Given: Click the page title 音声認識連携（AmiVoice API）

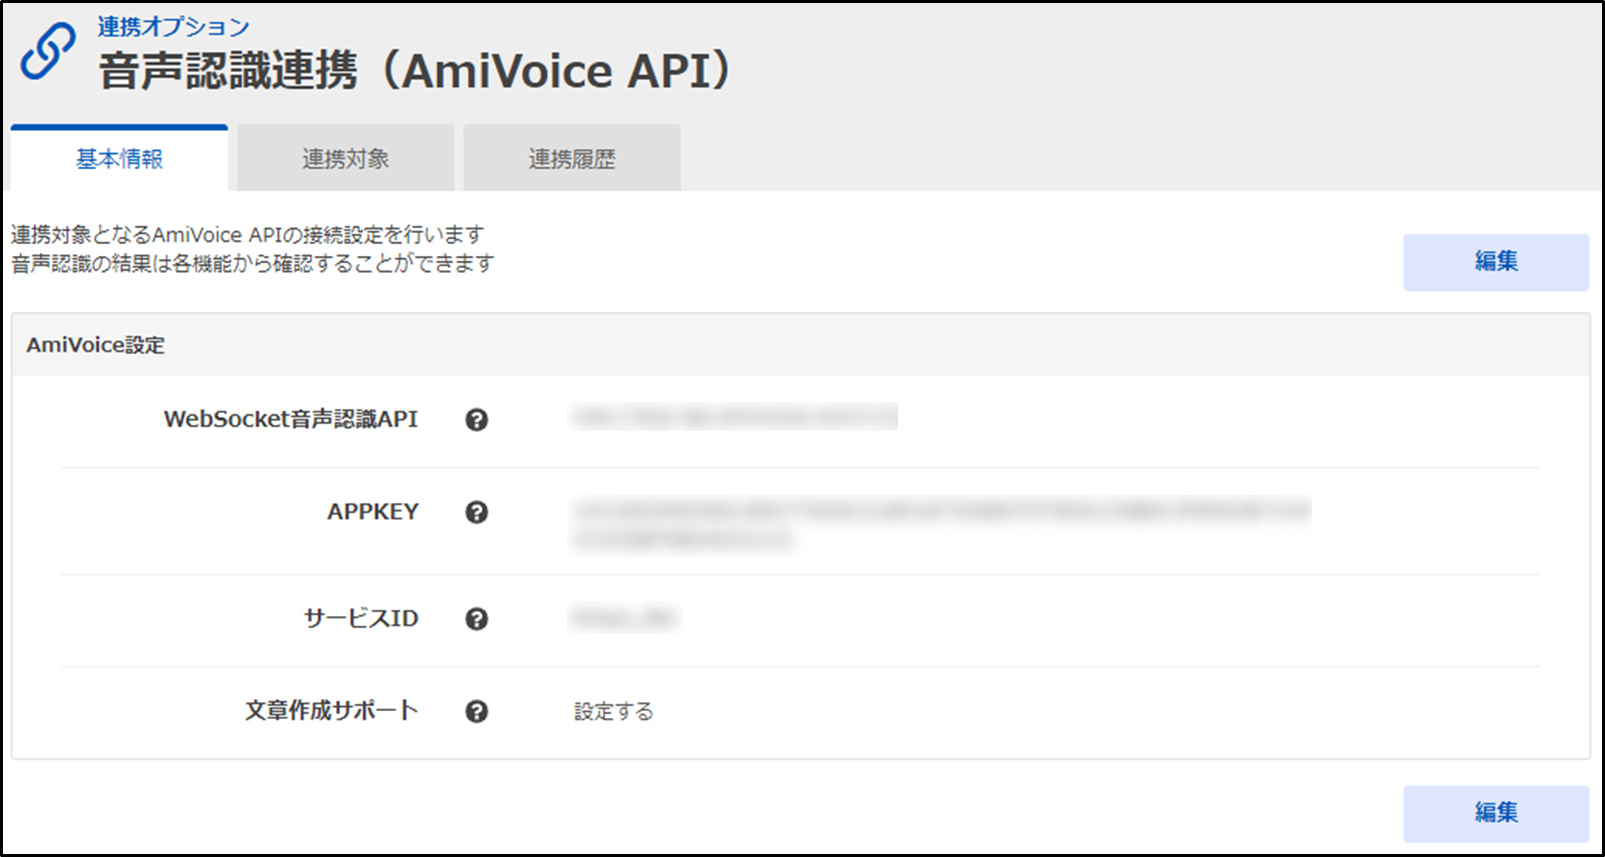Looking at the screenshot, I should 418,71.
